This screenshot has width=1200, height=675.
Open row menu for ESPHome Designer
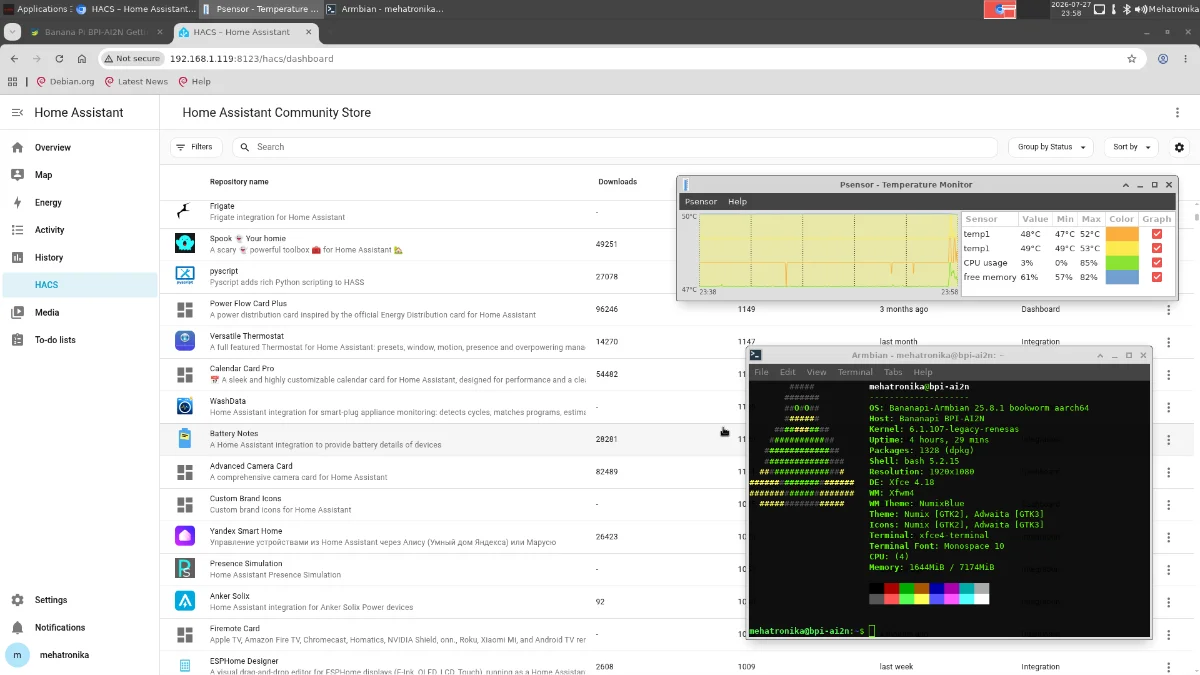(x=1168, y=666)
